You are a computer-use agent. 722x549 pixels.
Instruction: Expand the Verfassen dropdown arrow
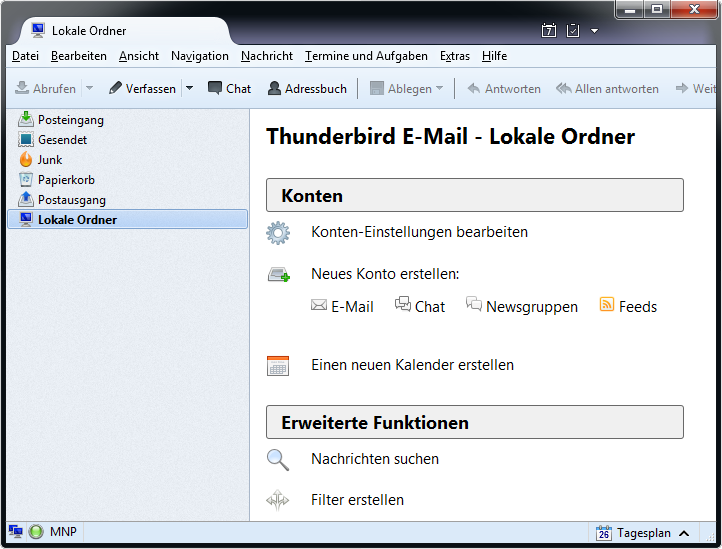[x=190, y=89]
